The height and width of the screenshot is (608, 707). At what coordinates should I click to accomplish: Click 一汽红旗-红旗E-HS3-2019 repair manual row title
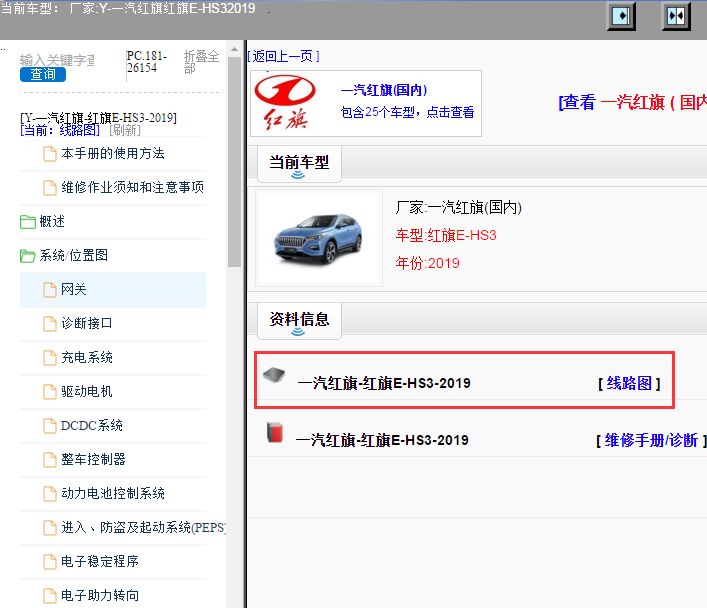[x=382, y=440]
